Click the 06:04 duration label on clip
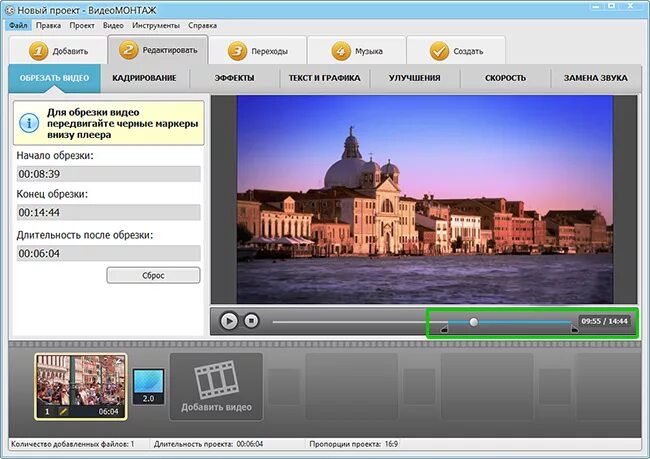The image size is (650, 459). pyautogui.click(x=108, y=412)
